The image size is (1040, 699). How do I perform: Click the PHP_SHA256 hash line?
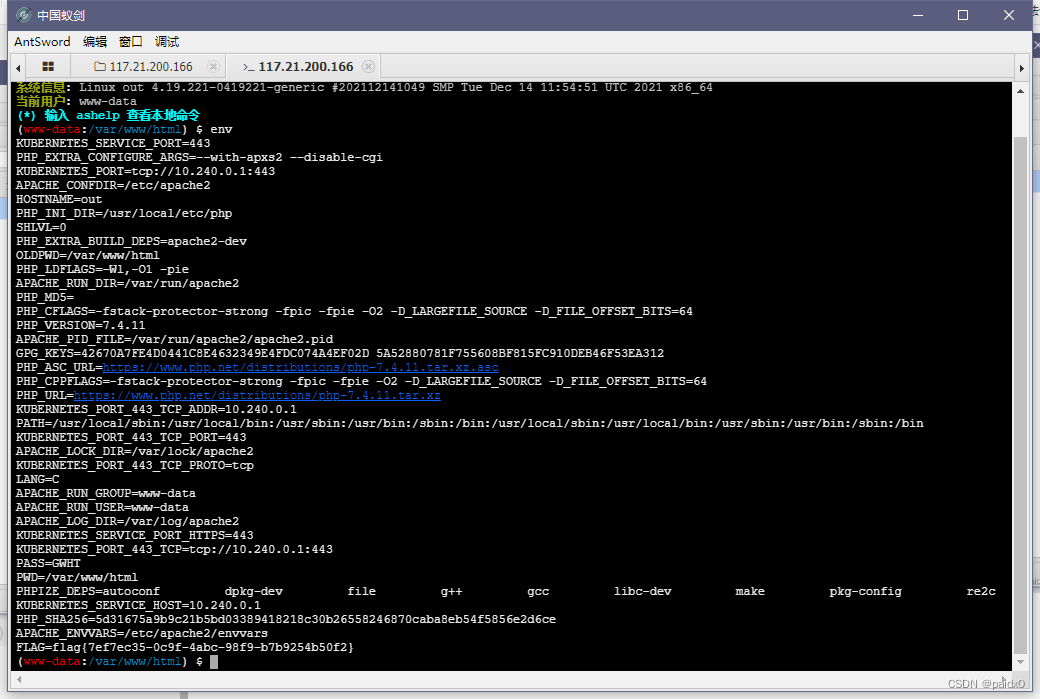click(286, 619)
